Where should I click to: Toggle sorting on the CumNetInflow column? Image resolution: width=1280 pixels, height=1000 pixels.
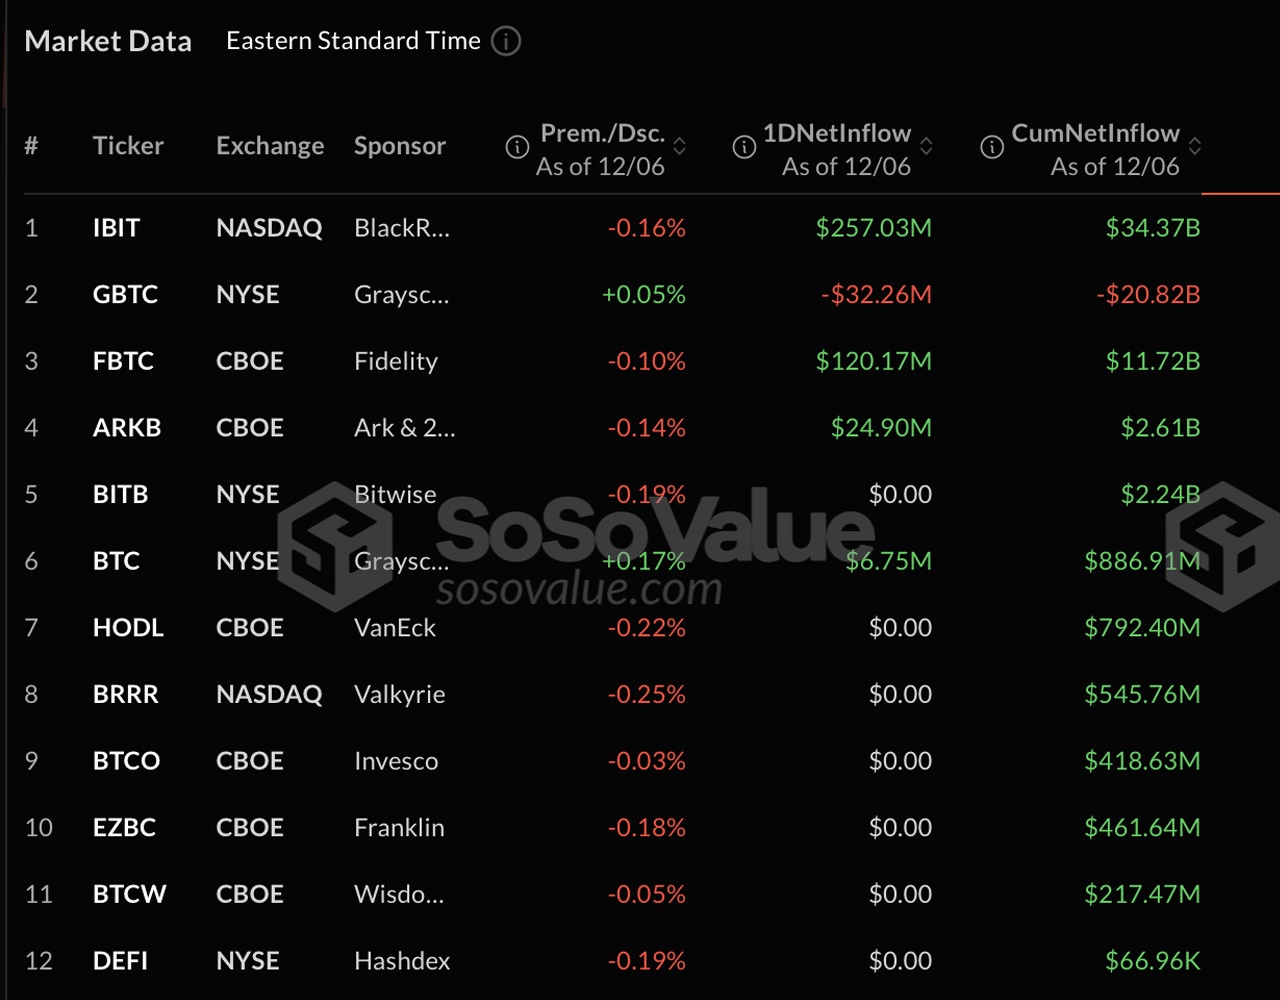pos(1196,147)
